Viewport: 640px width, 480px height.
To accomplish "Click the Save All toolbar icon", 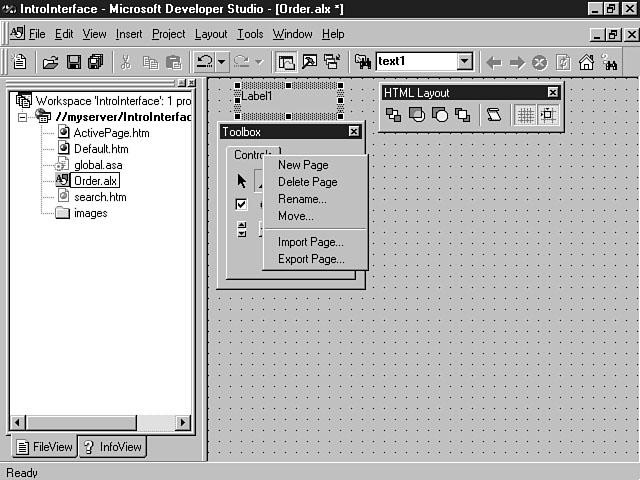I will tap(95, 62).
